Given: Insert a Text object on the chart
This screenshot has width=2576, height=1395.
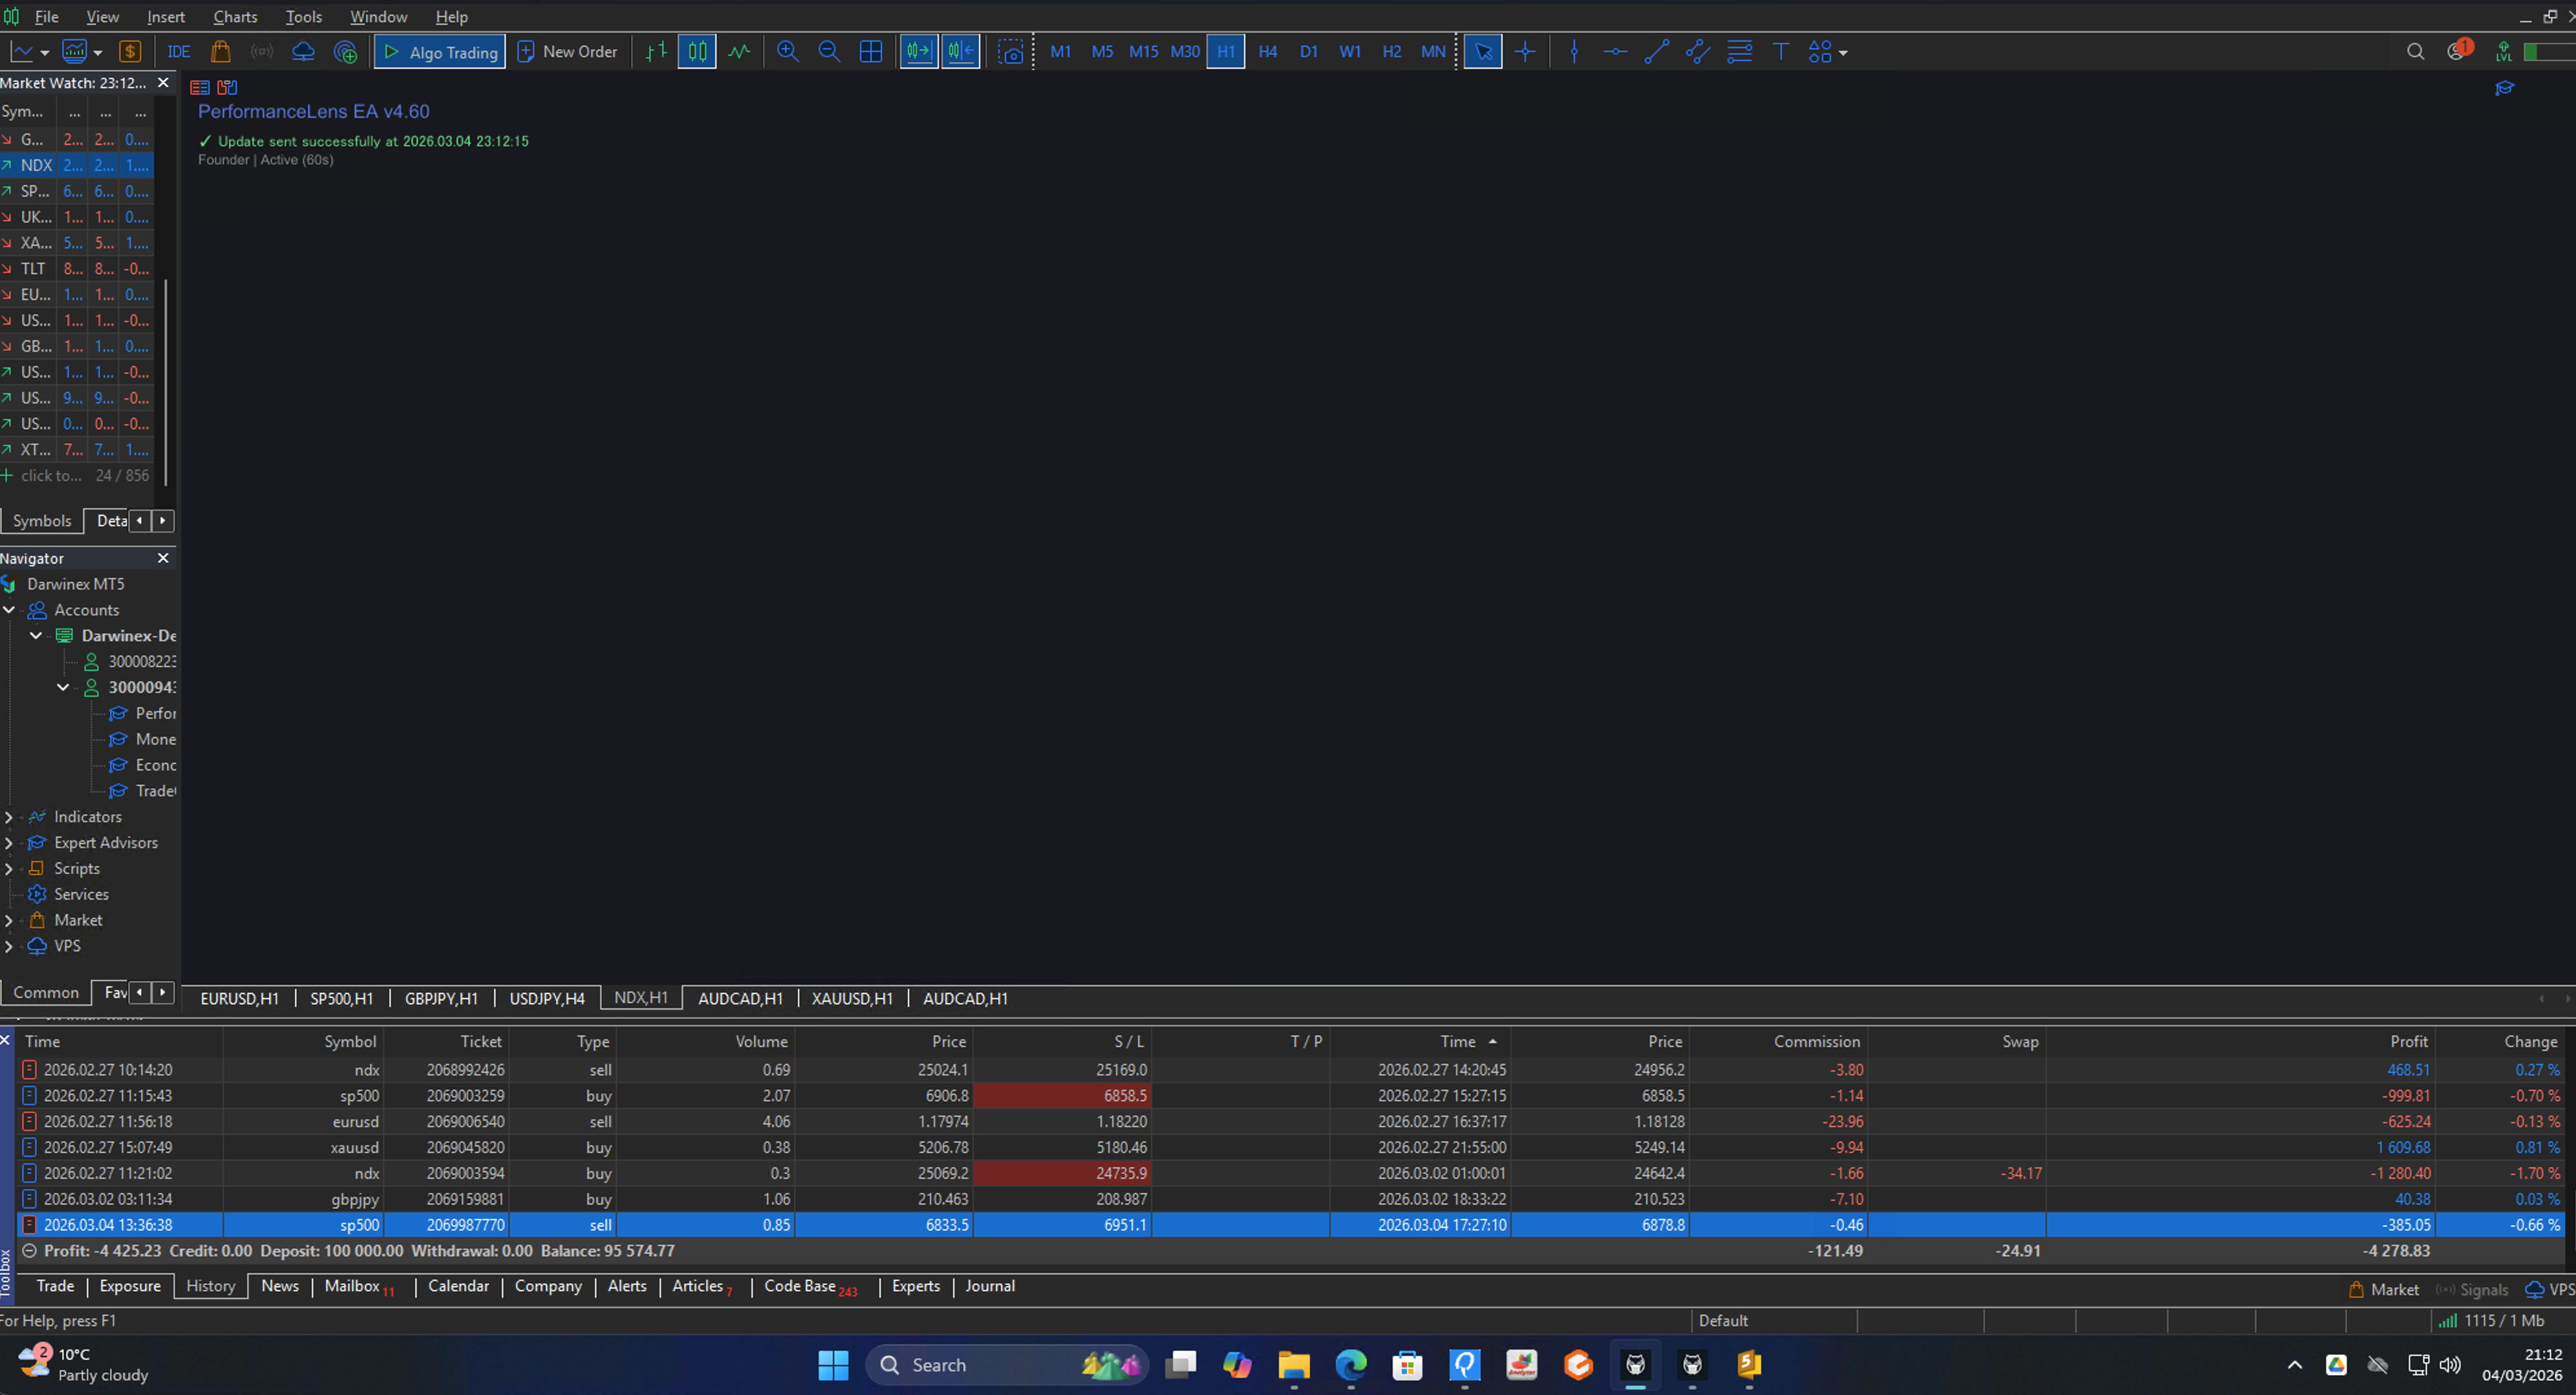Looking at the screenshot, I should (x=1780, y=51).
